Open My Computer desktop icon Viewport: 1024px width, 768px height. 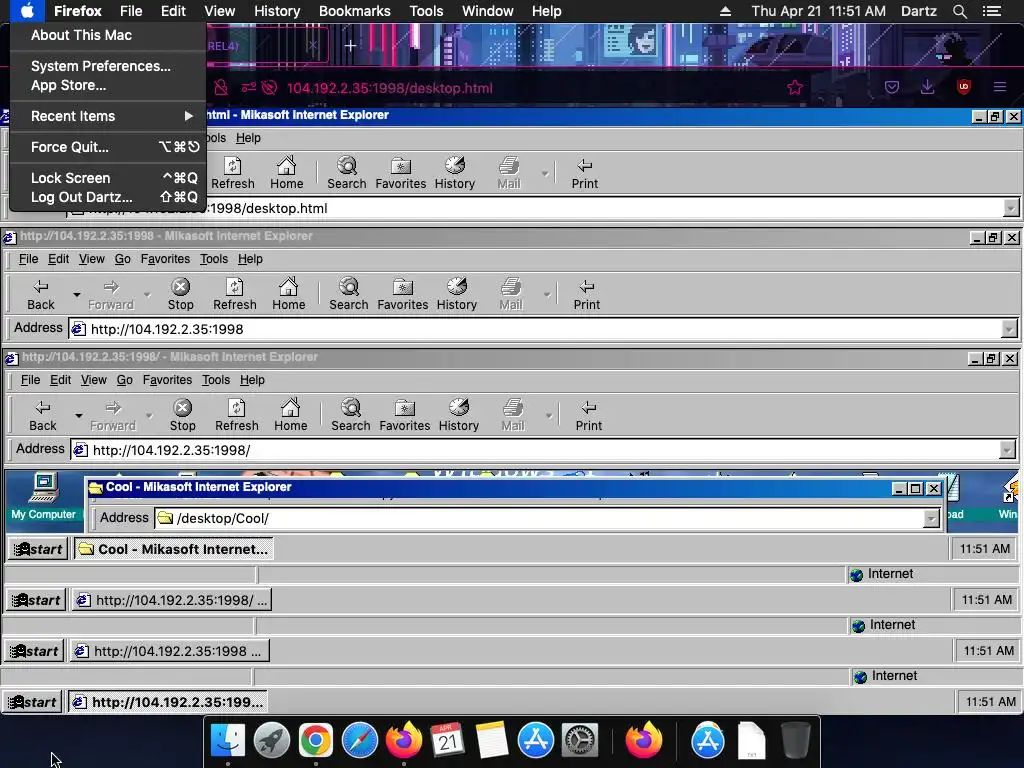coord(43,496)
